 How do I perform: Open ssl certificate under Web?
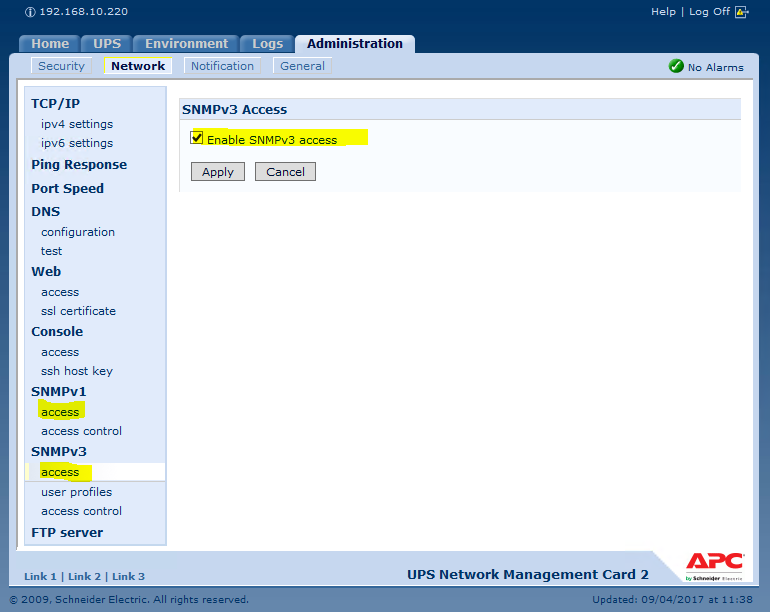78,311
